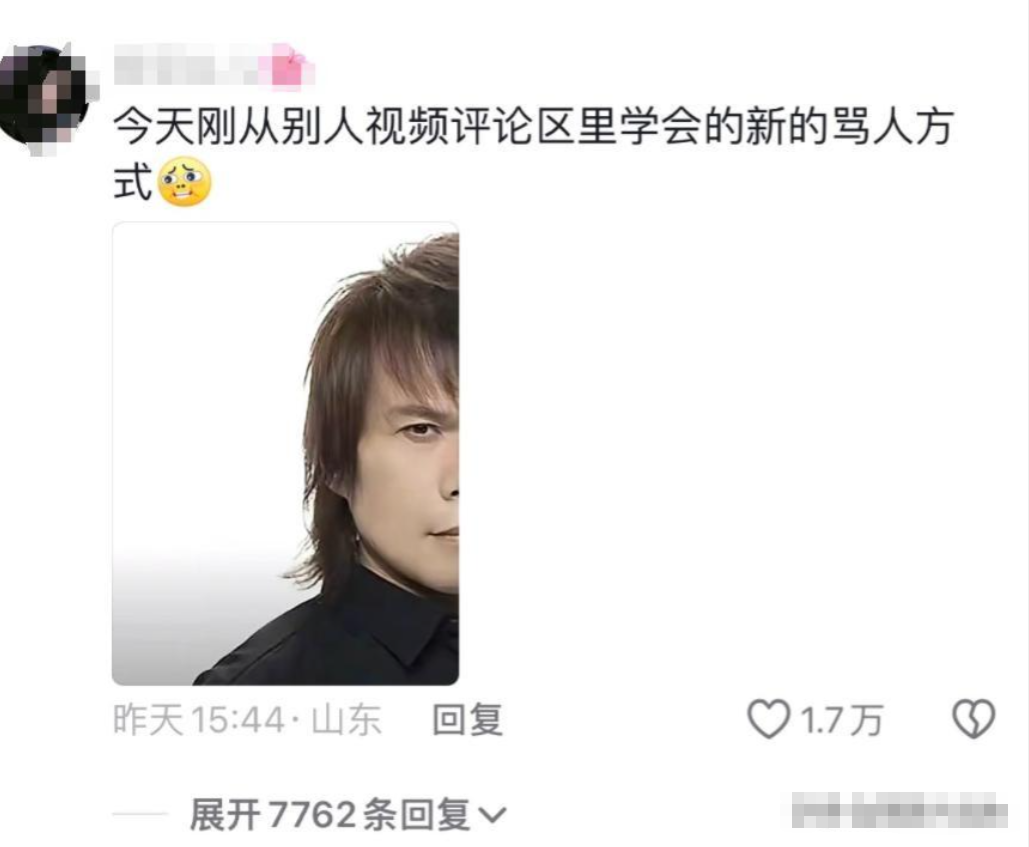The image size is (1029, 847).
Task: Open the commenter's pixelated avatar
Action: [x=45, y=98]
